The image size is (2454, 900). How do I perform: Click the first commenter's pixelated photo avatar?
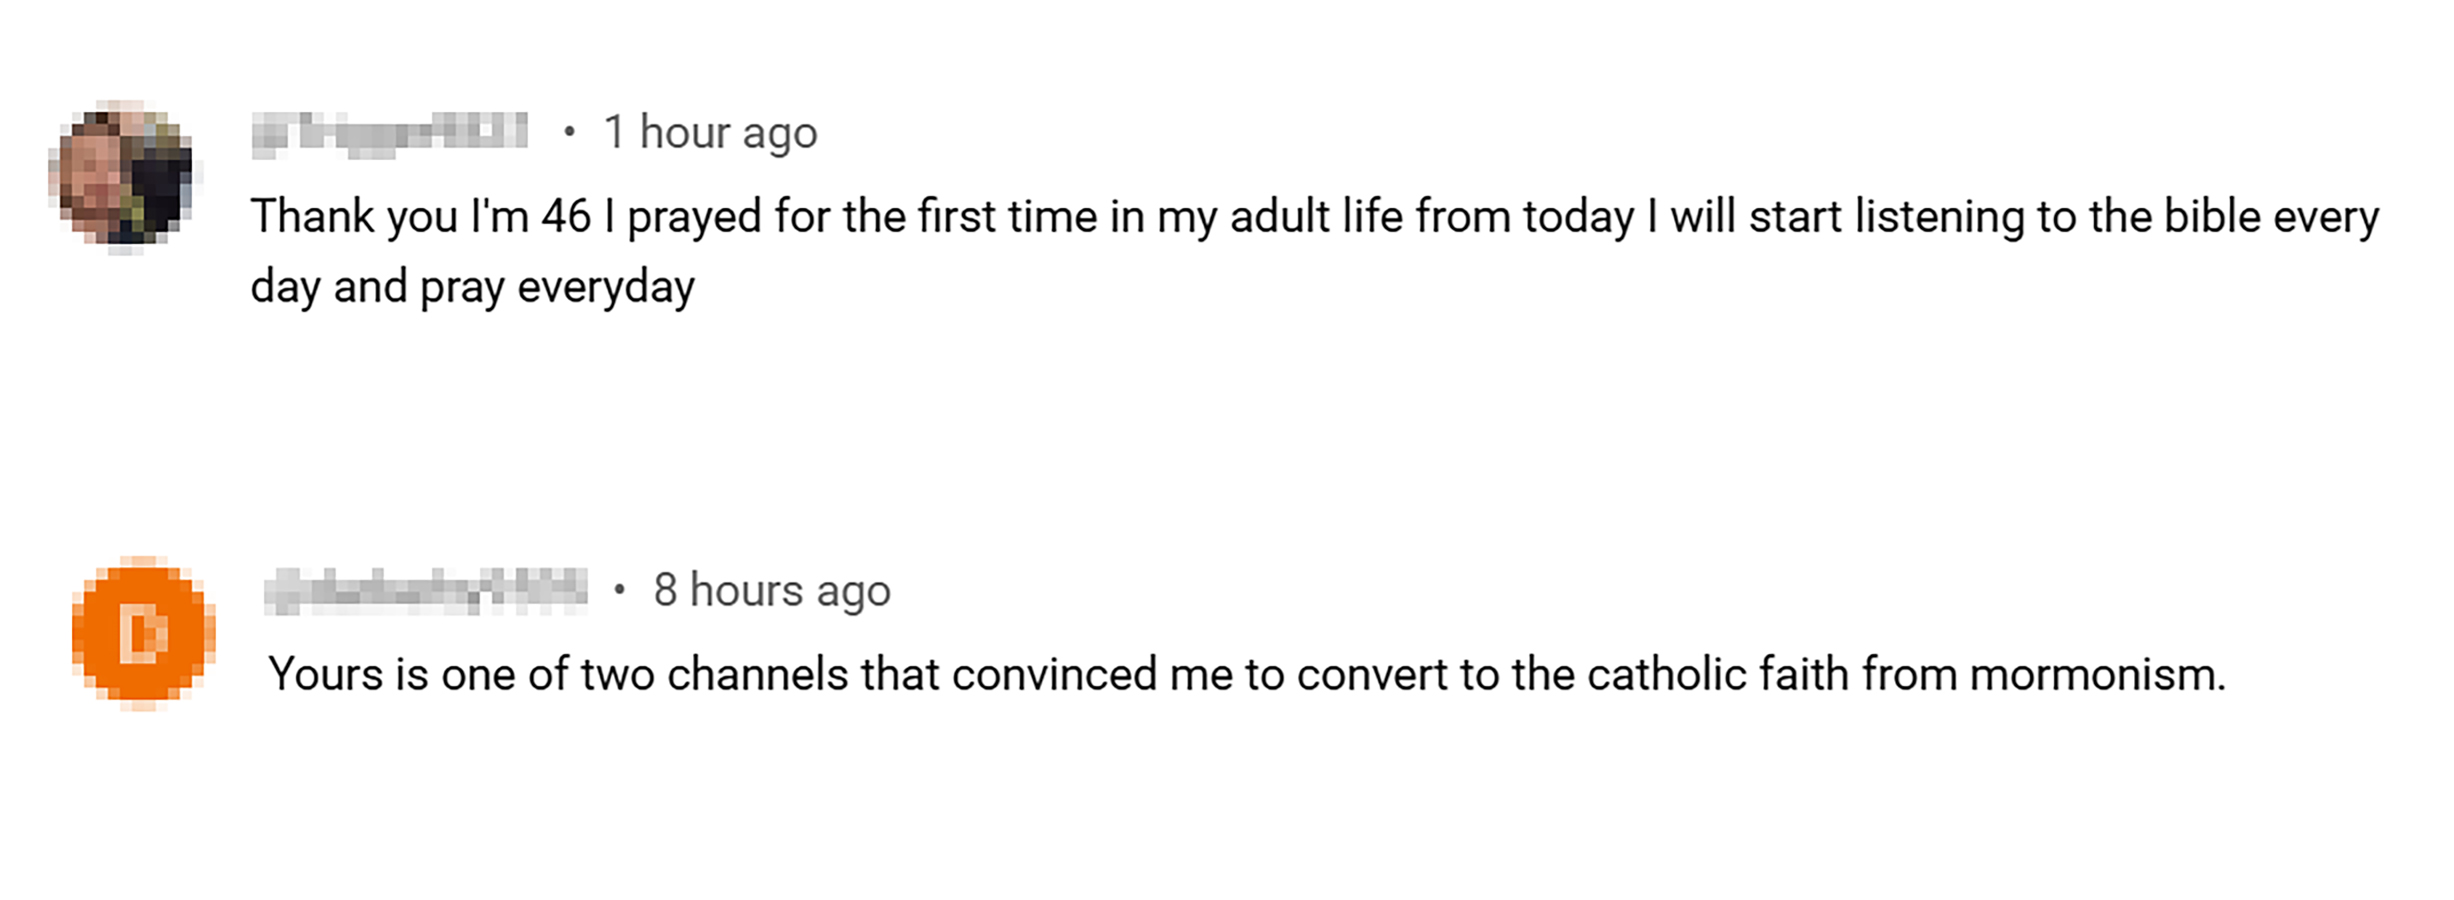tap(122, 177)
